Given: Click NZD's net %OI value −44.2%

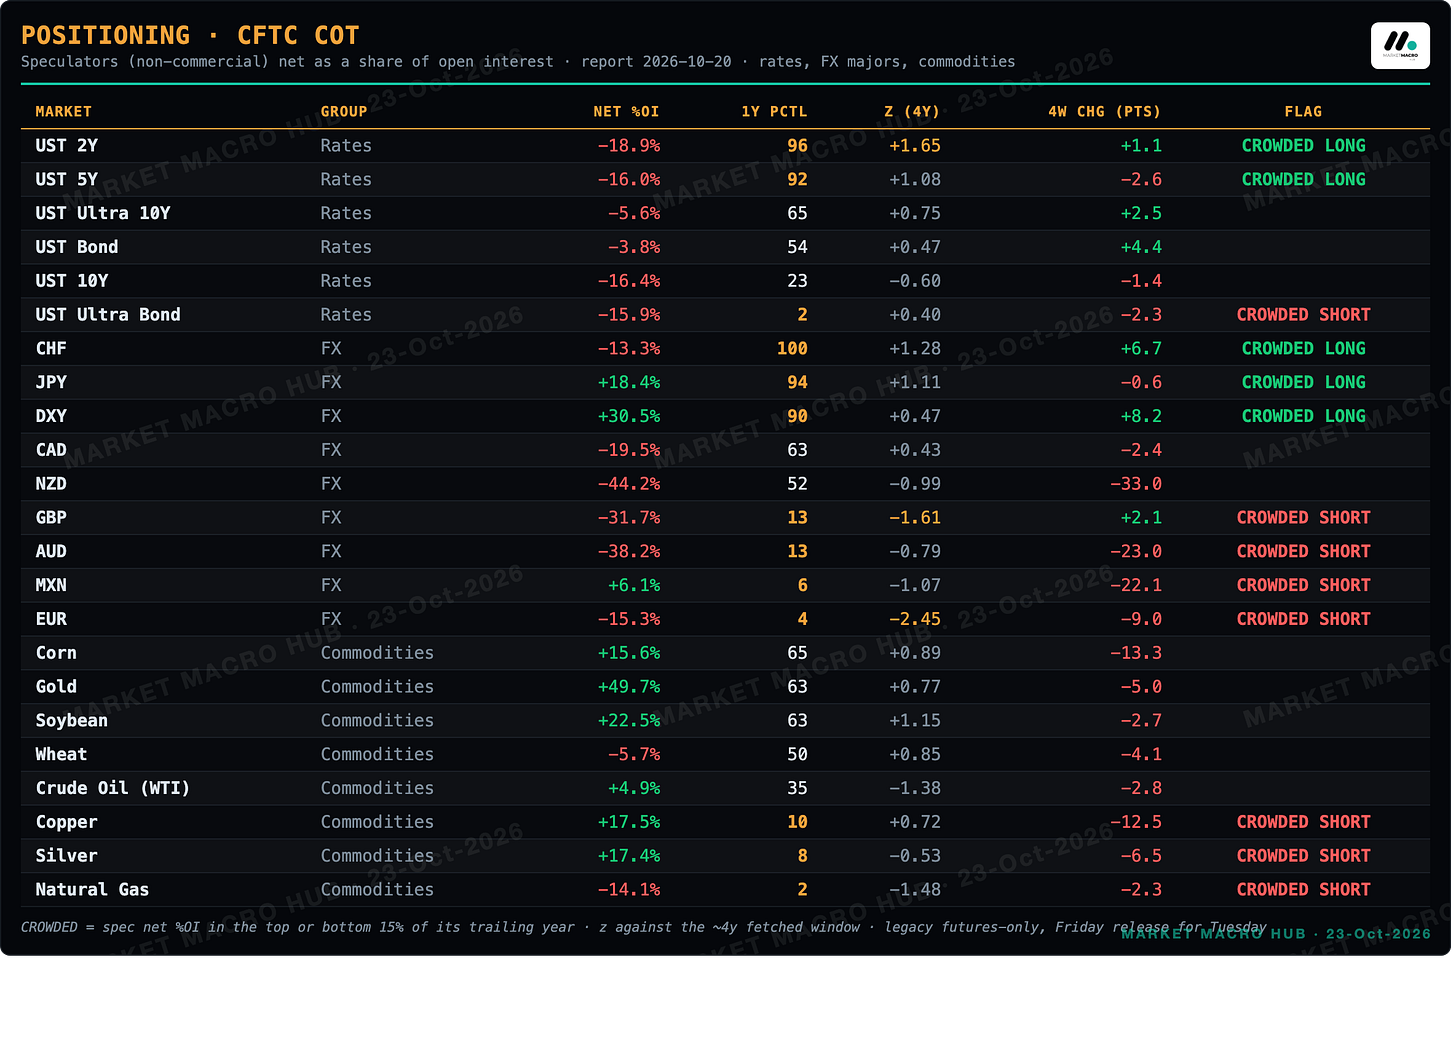Looking at the screenshot, I should pyautogui.click(x=629, y=484).
